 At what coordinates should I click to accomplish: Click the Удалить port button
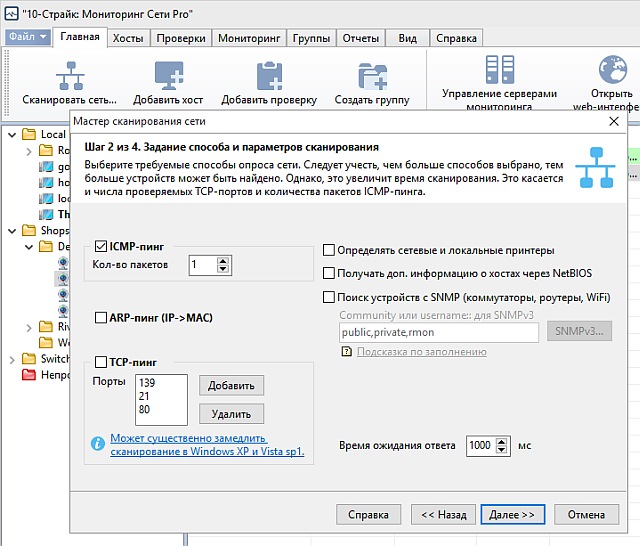tap(231, 414)
